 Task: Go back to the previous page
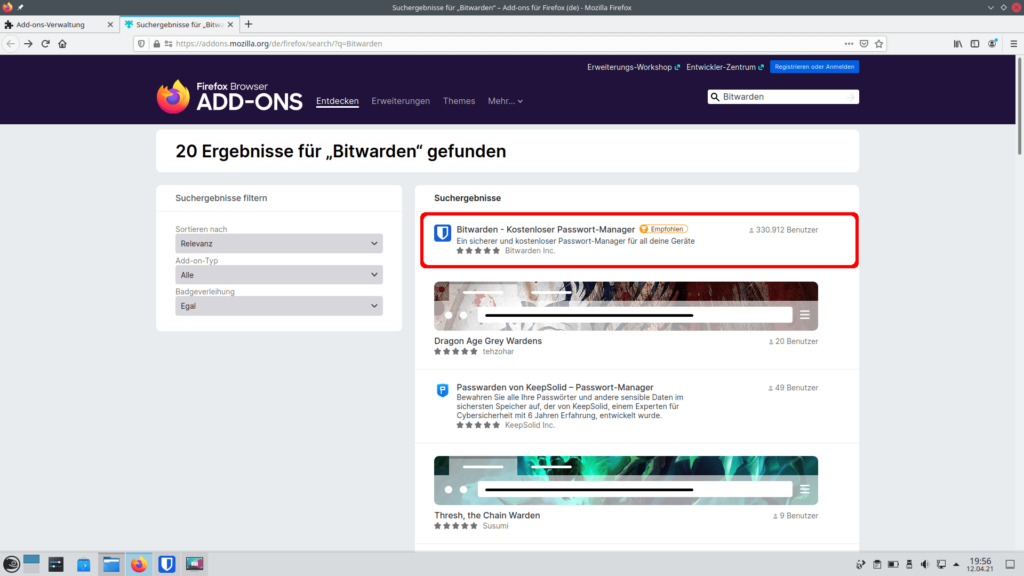click(10, 44)
